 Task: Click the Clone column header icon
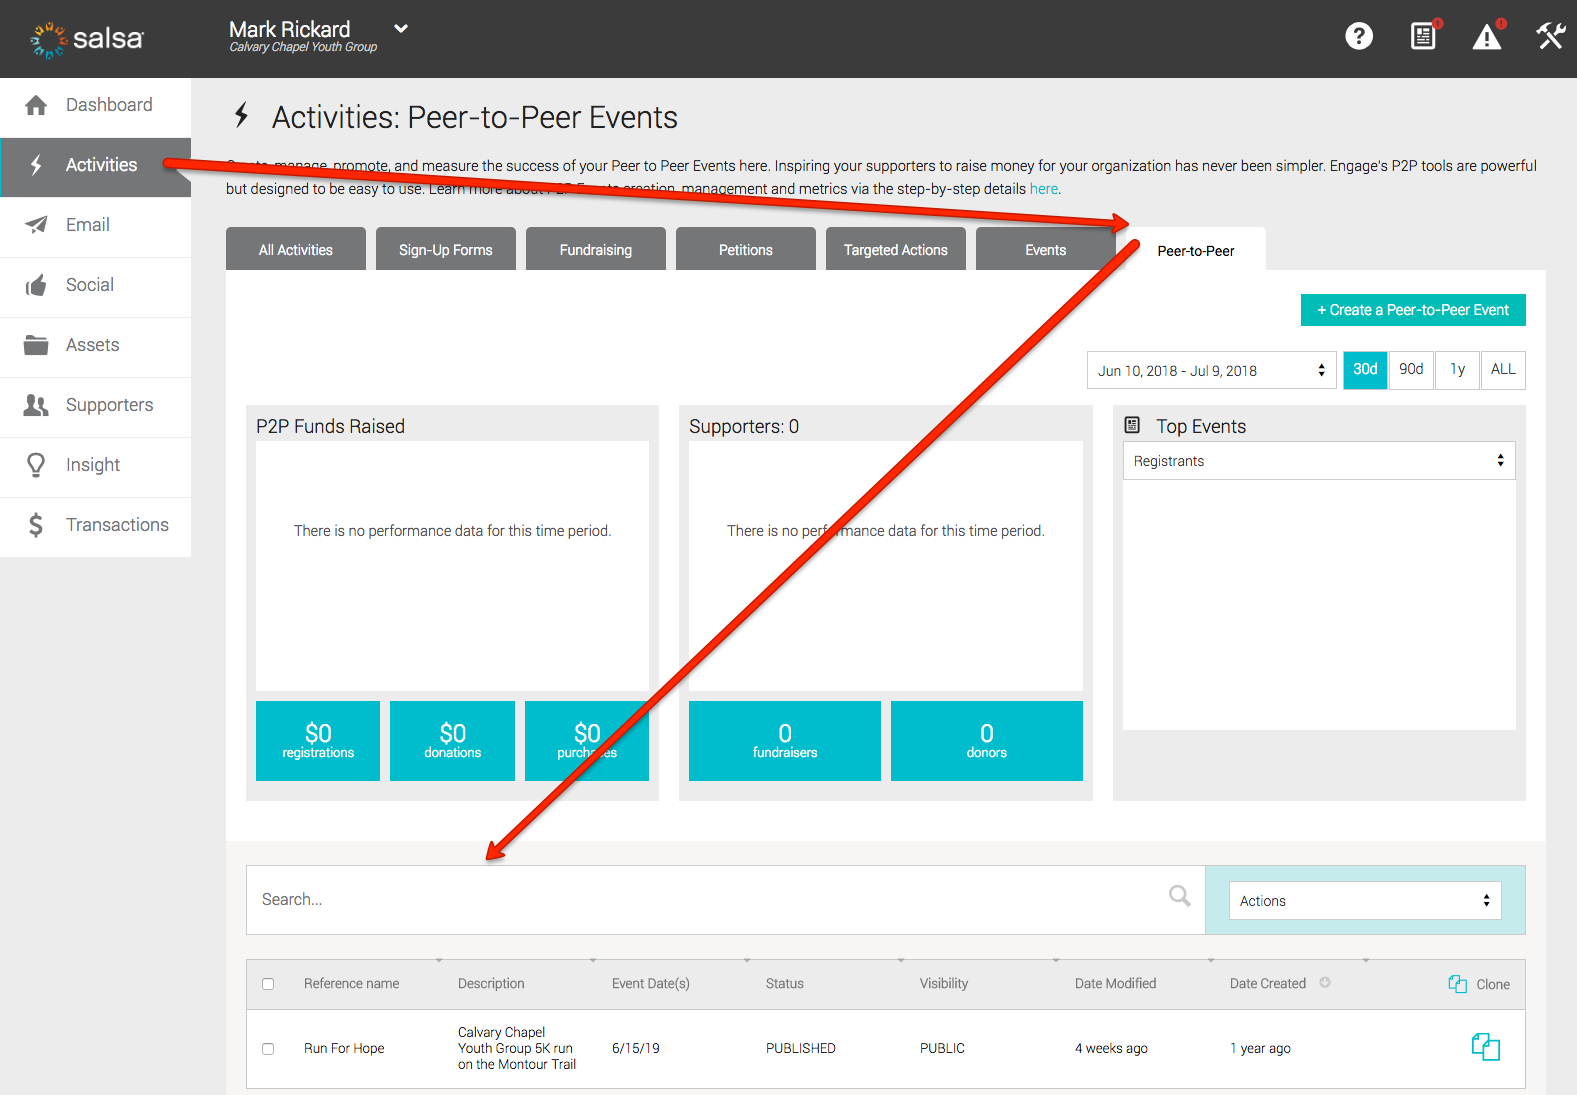click(1458, 984)
